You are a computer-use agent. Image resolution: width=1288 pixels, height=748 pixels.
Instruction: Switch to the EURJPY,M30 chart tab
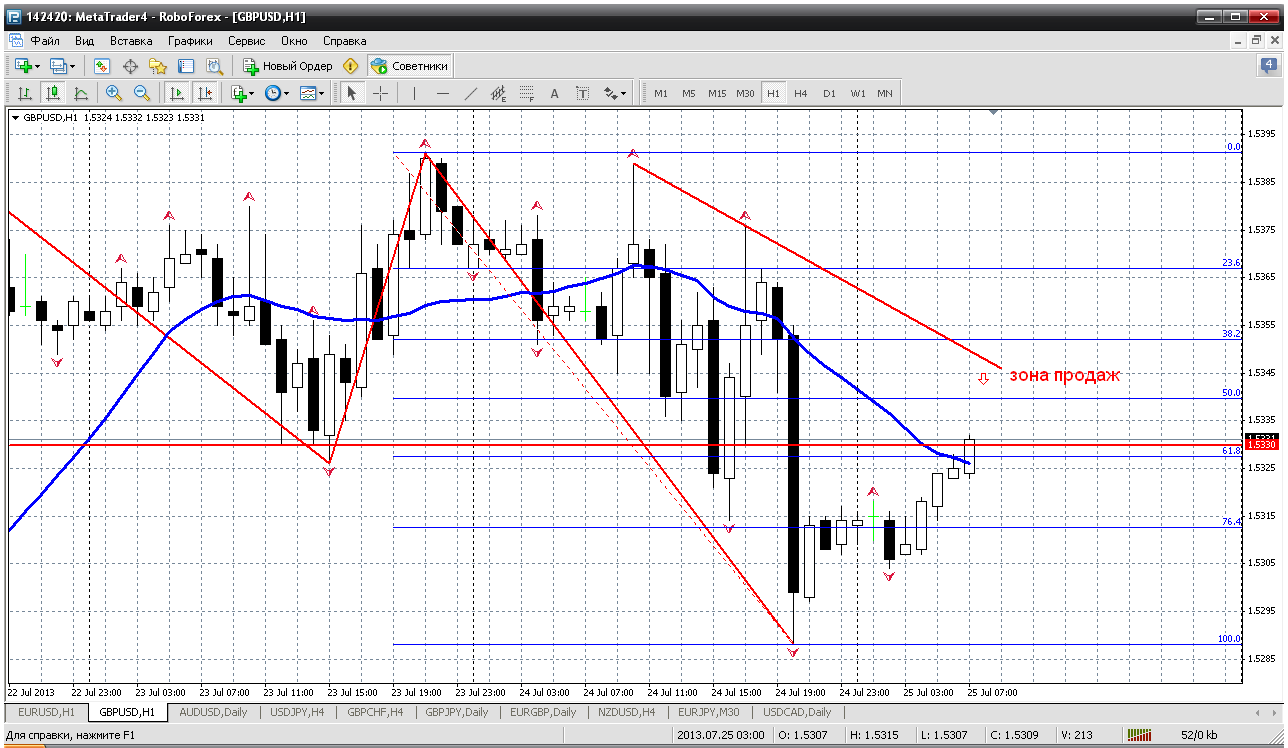tap(708, 712)
